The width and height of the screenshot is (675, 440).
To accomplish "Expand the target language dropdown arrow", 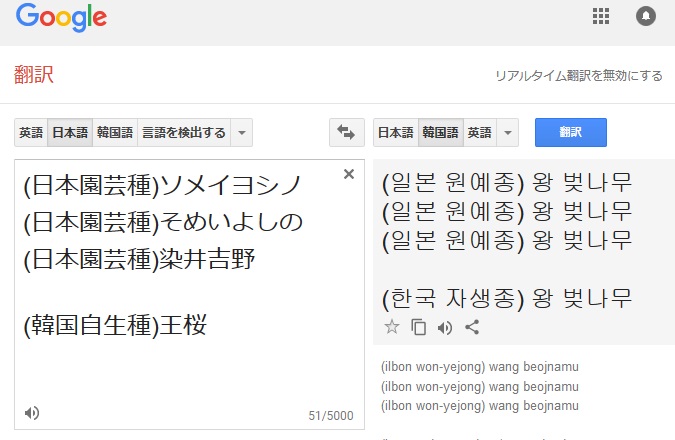I will [508, 132].
